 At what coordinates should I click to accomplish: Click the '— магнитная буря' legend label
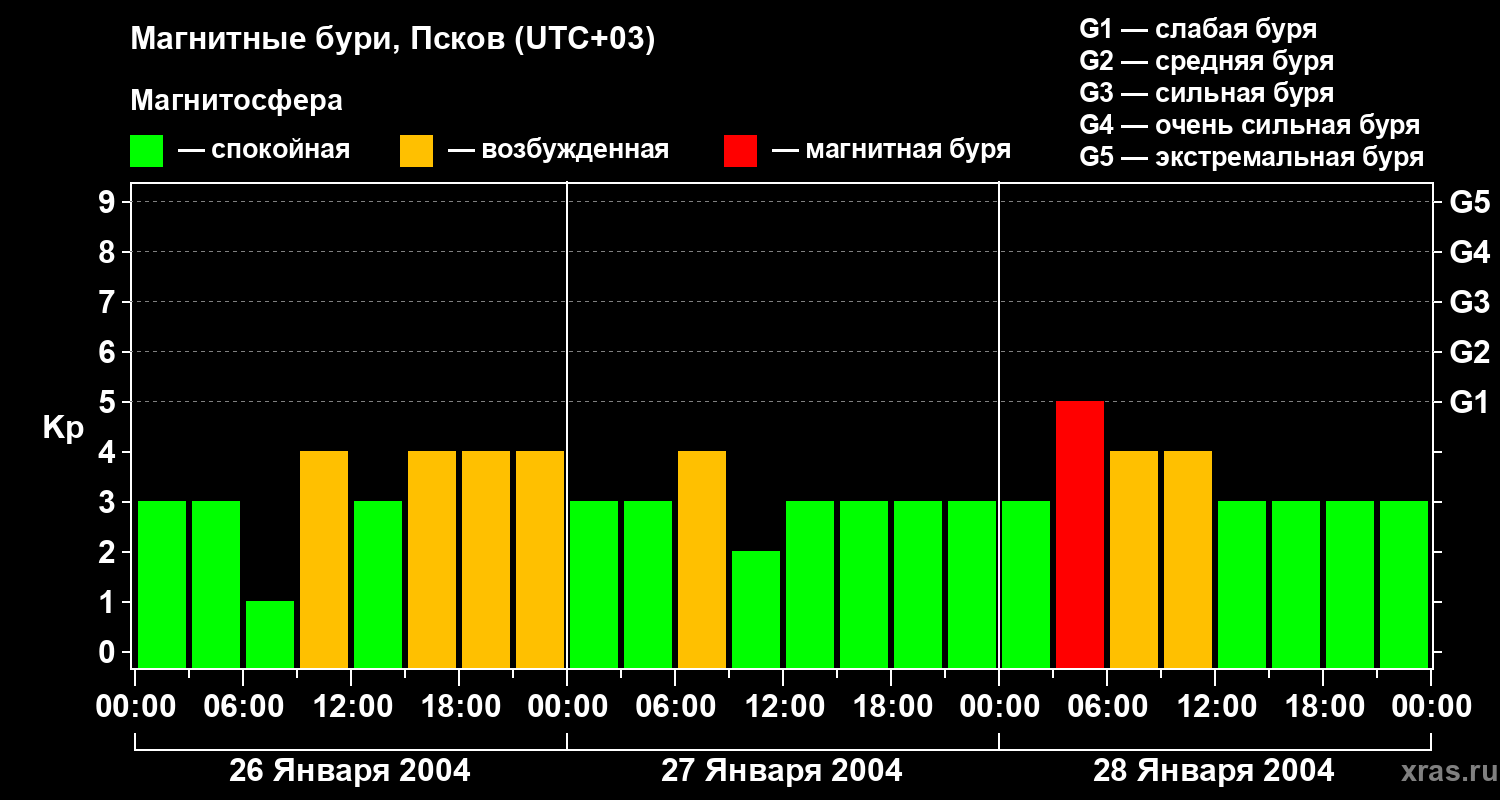(891, 151)
